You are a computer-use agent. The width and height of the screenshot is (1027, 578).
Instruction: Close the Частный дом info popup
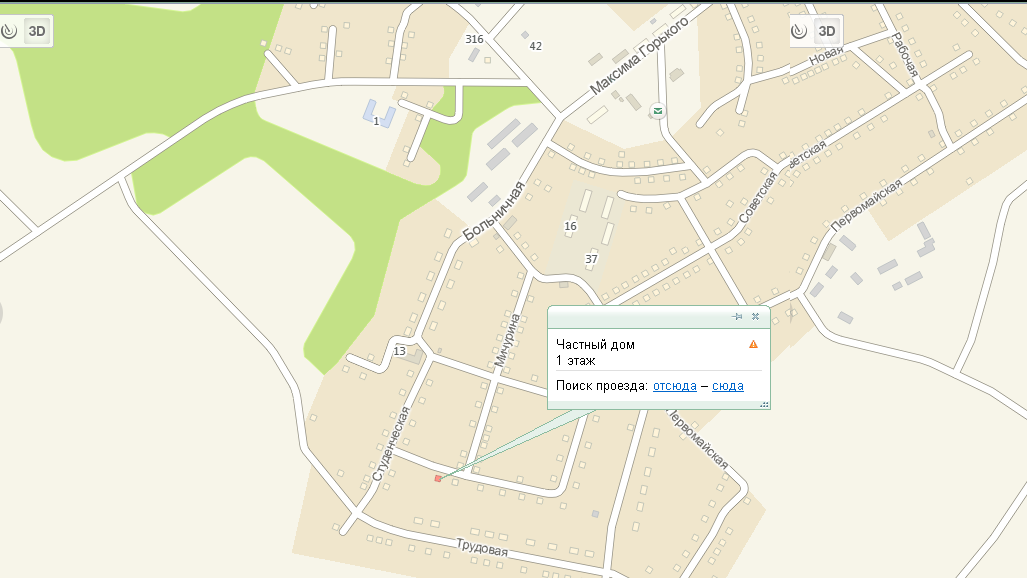(x=755, y=317)
